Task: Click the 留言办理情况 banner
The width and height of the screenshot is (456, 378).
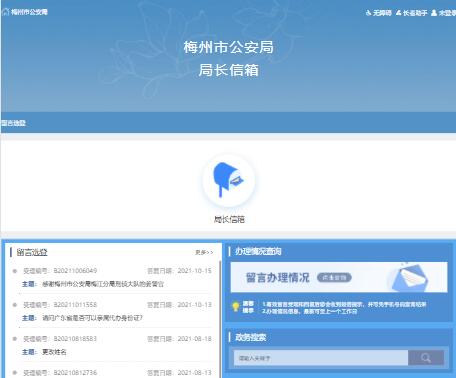Action: pos(339,277)
